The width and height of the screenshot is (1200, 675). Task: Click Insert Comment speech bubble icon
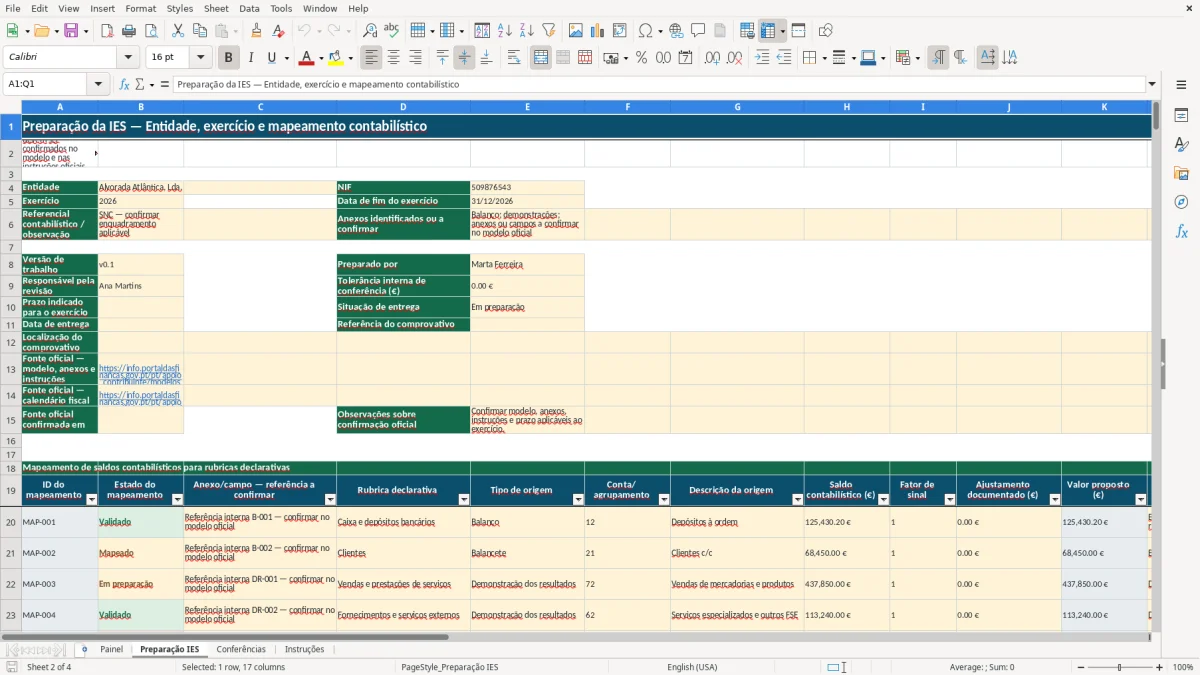point(698,31)
